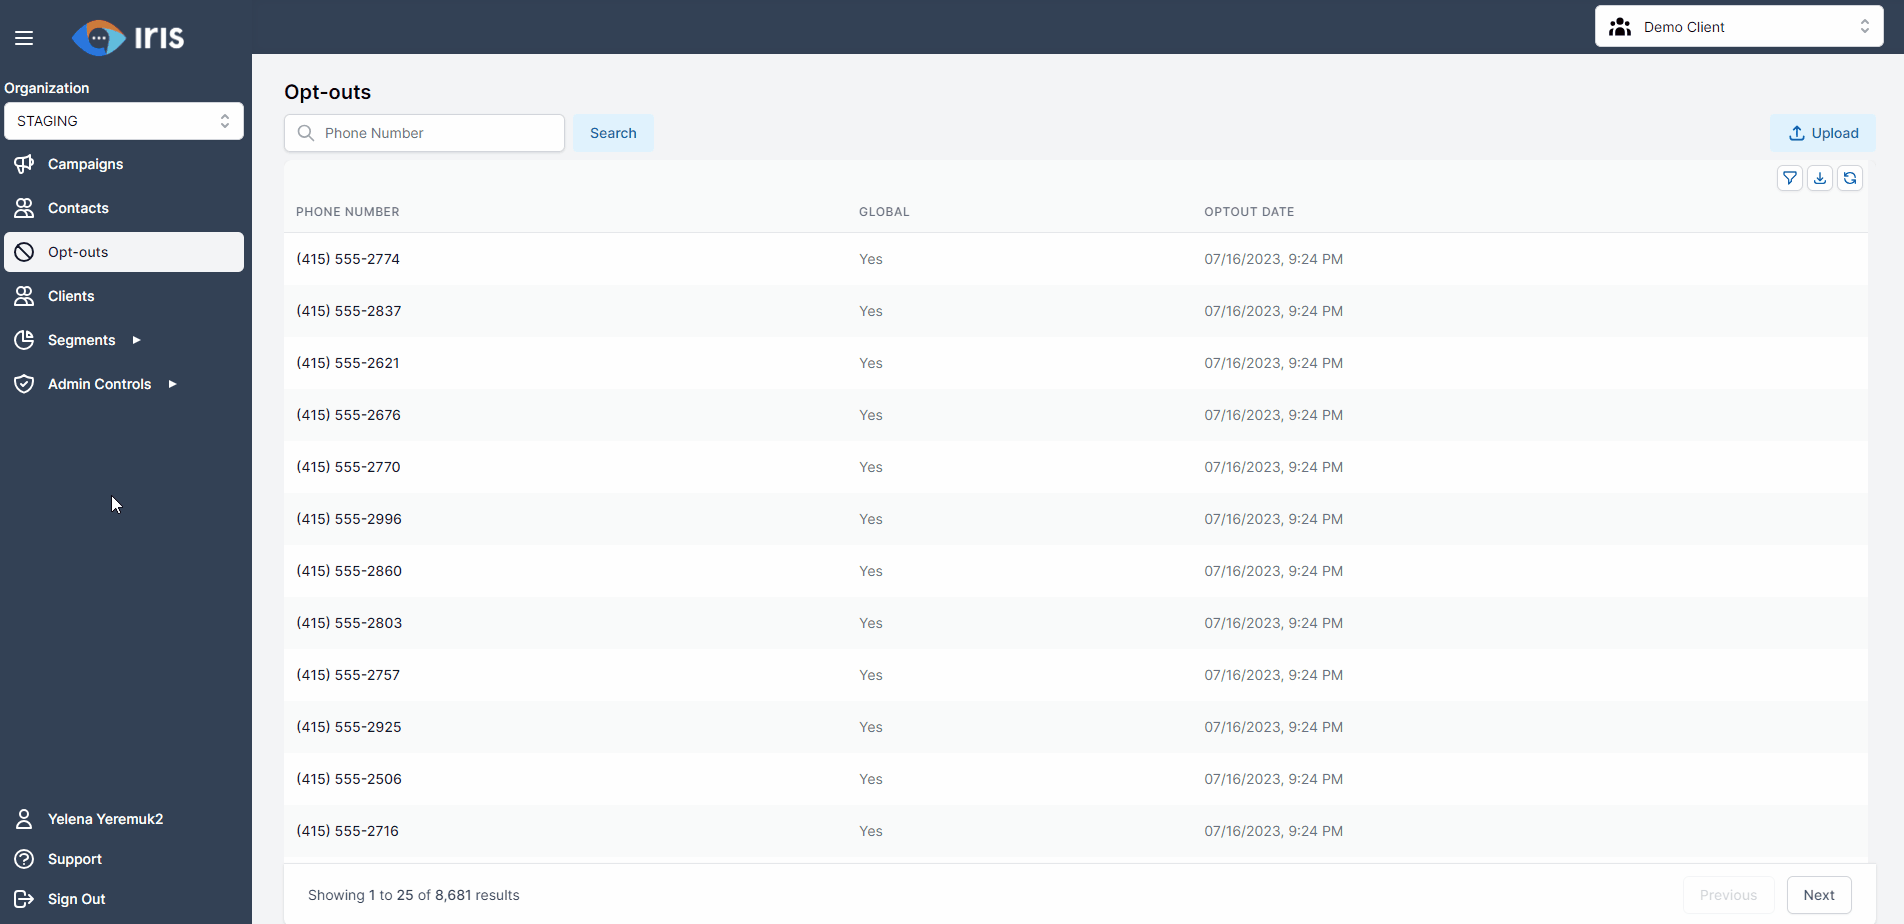Click opt-out date in the (415) 555-2996 row
Screen dimensions: 1904x924
point(1273,519)
